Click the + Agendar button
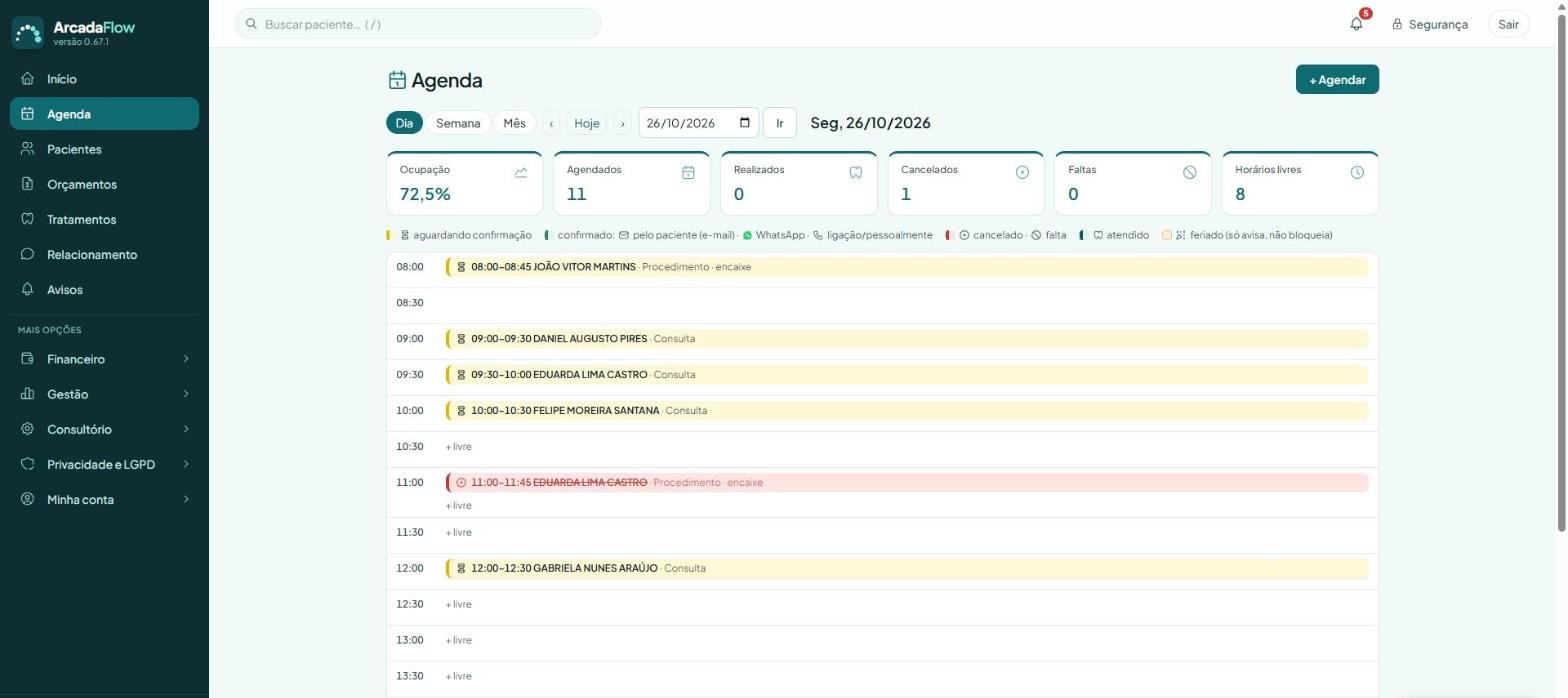The height and width of the screenshot is (698, 1568). pos(1337,79)
